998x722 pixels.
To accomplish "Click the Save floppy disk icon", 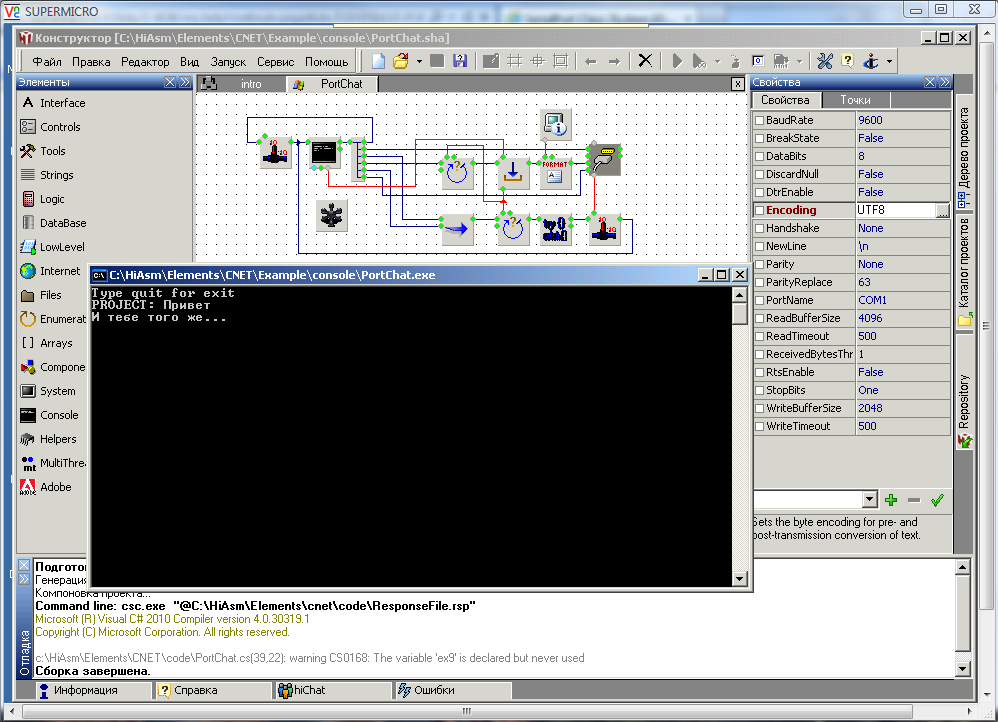I will tap(460, 61).
